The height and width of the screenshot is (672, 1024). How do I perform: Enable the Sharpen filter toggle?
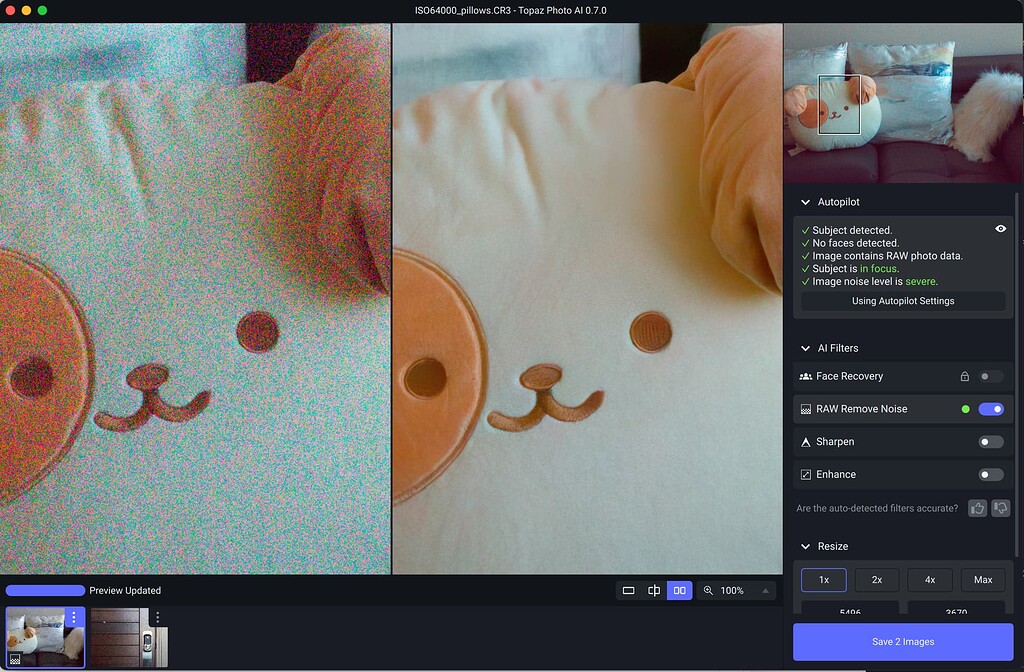click(990, 441)
